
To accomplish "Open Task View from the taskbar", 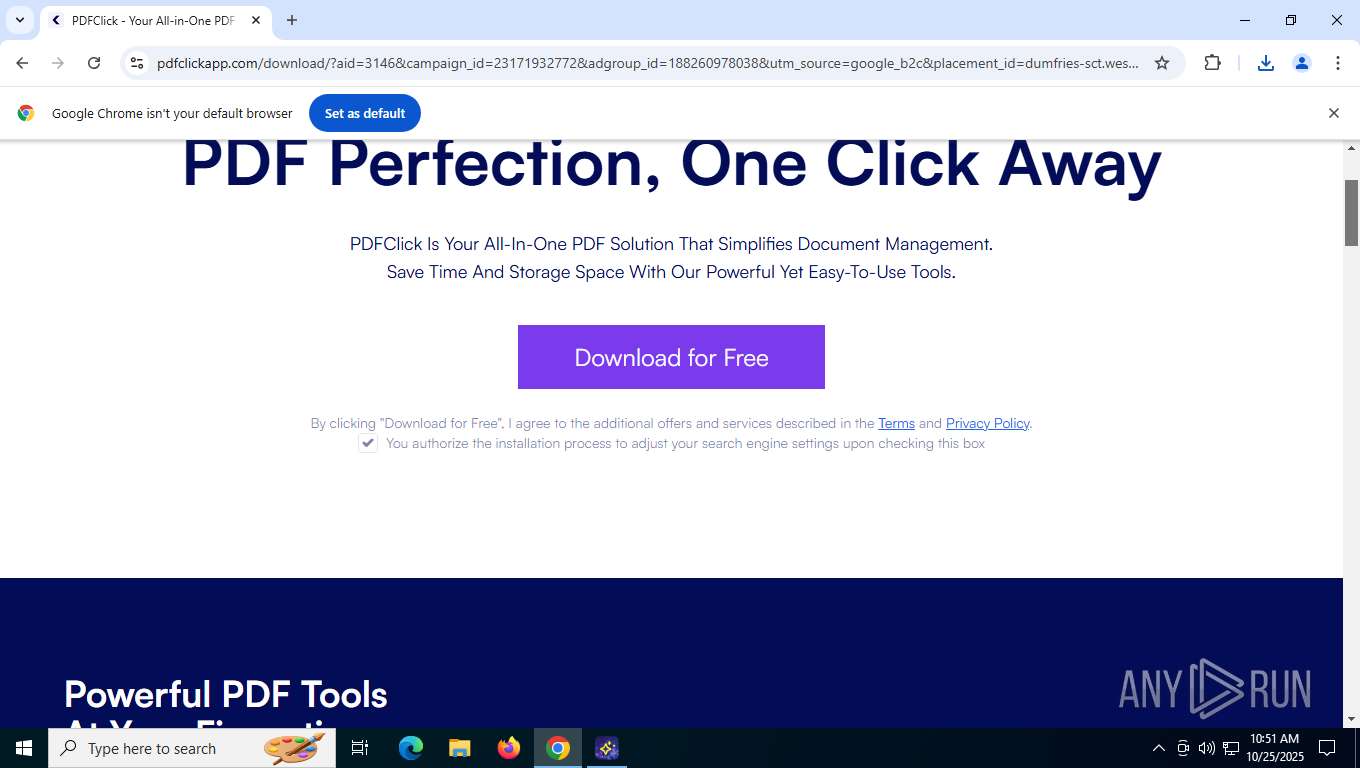I will coord(360,748).
